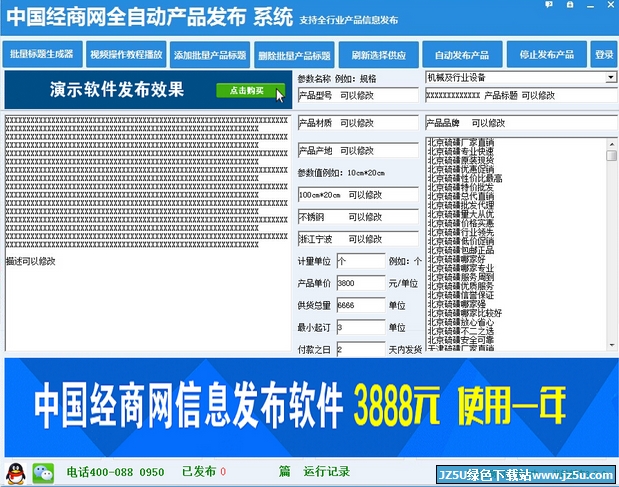Minimize the publishing software window

(590, 6)
